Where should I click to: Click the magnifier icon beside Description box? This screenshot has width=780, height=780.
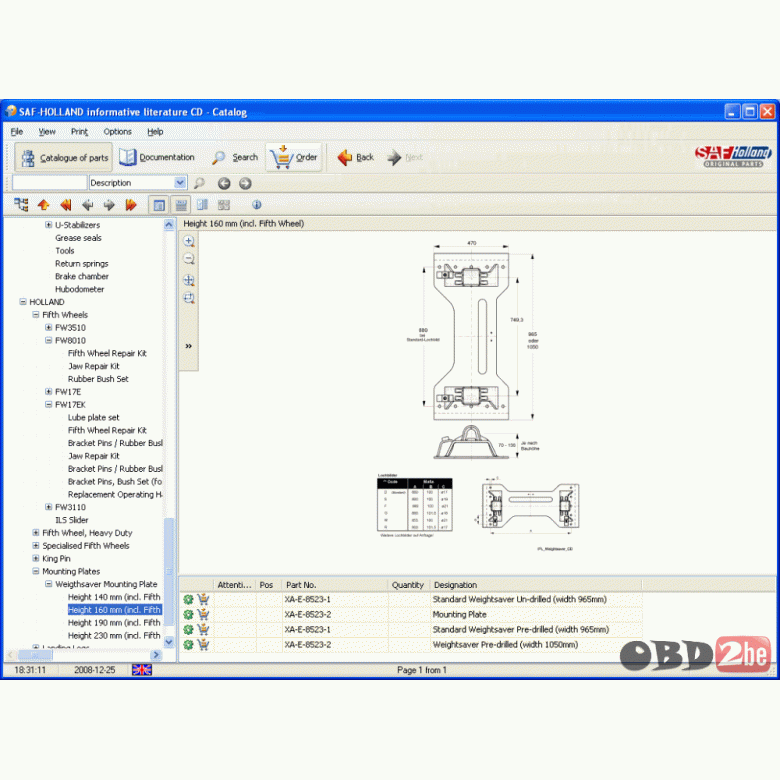tap(199, 183)
